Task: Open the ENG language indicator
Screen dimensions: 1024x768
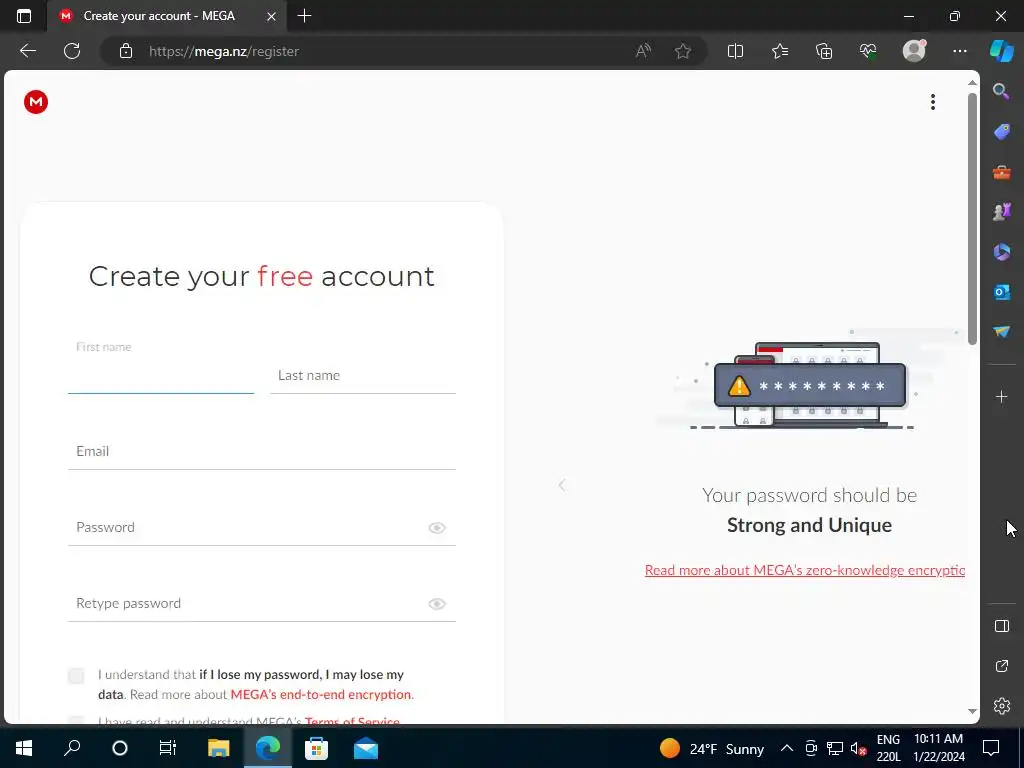Action: (888, 748)
